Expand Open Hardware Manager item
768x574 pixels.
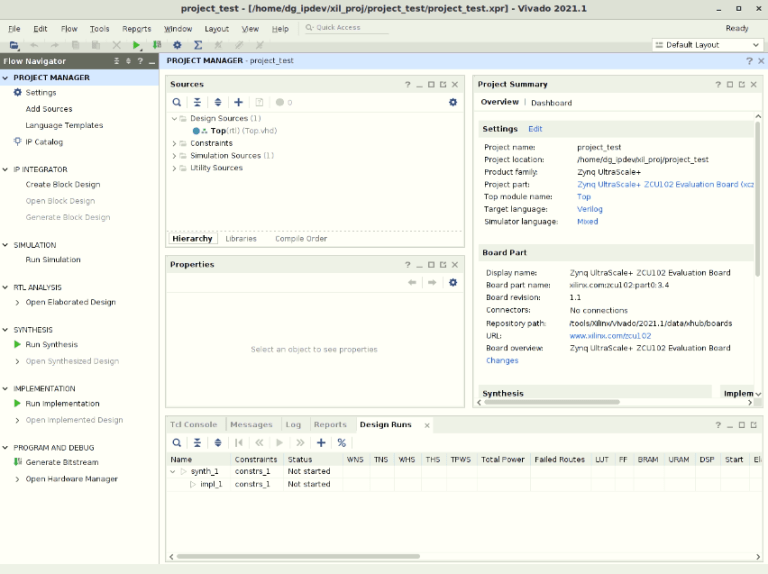click(18, 479)
